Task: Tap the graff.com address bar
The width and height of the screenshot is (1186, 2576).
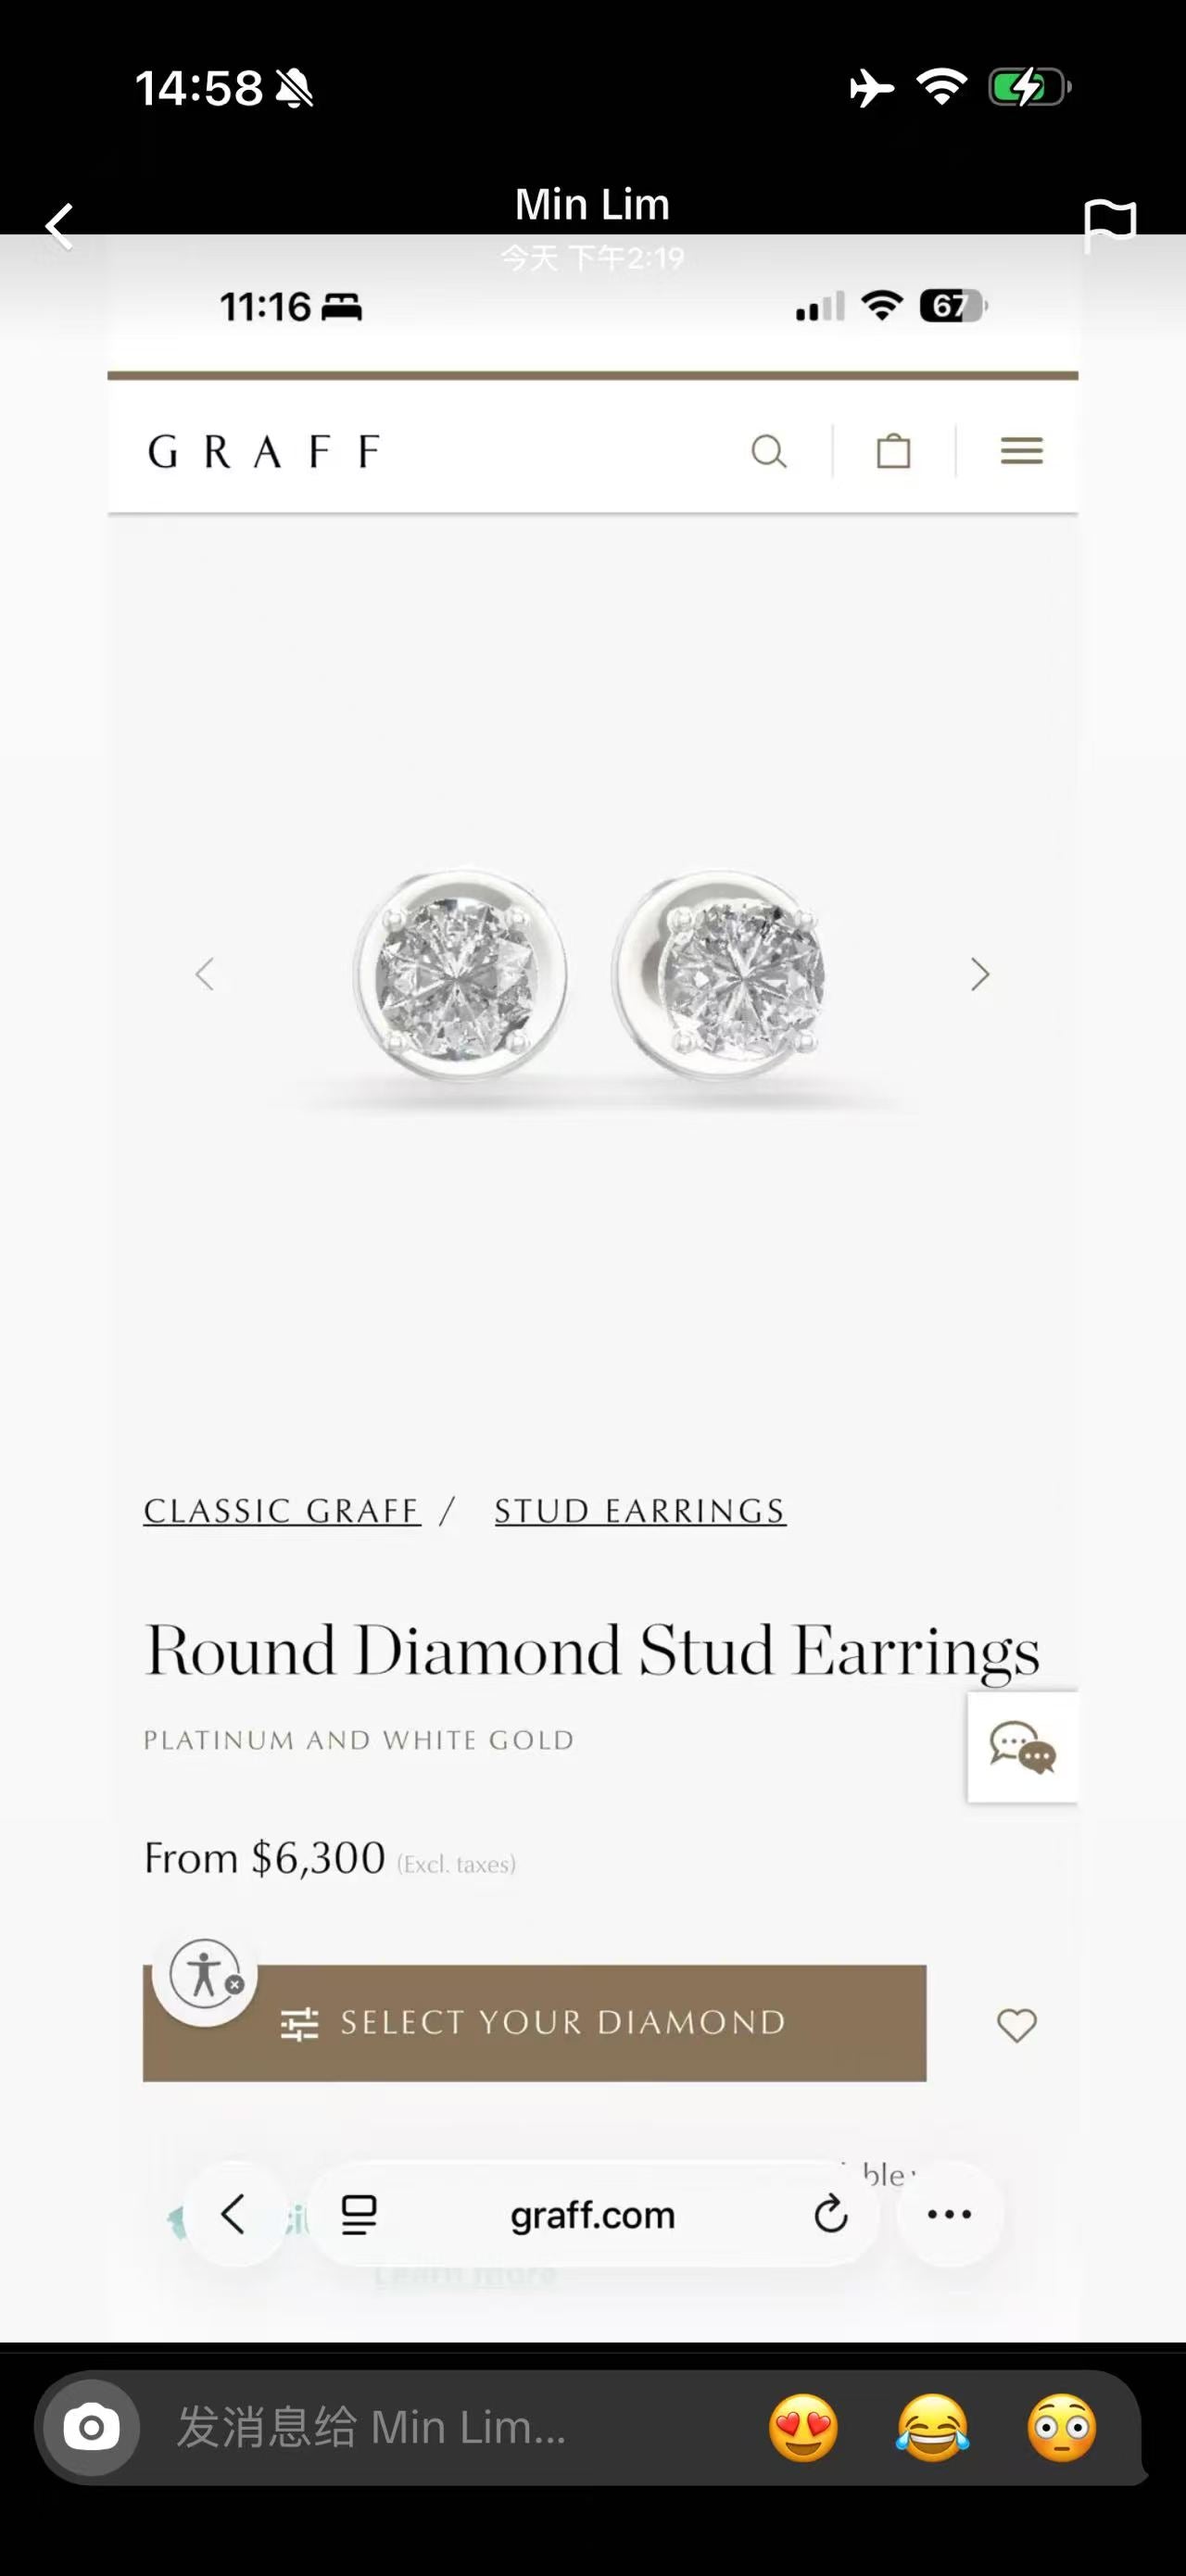Action: [592, 2215]
